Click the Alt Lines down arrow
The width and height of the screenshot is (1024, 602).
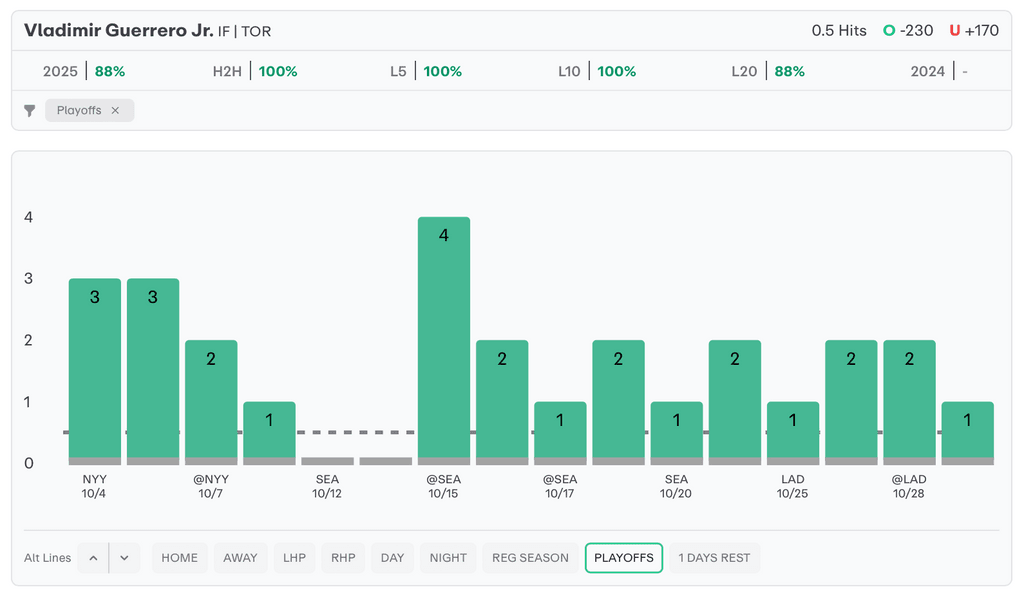pos(124,558)
